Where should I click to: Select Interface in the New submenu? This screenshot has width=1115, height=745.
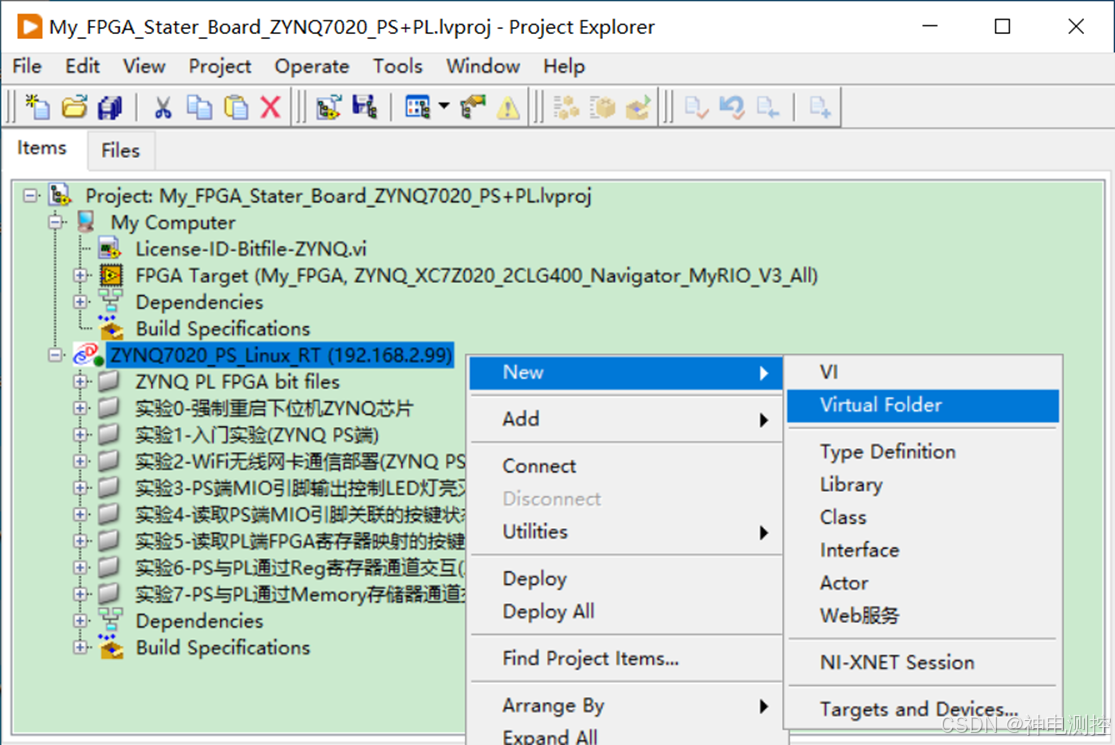tap(922, 550)
